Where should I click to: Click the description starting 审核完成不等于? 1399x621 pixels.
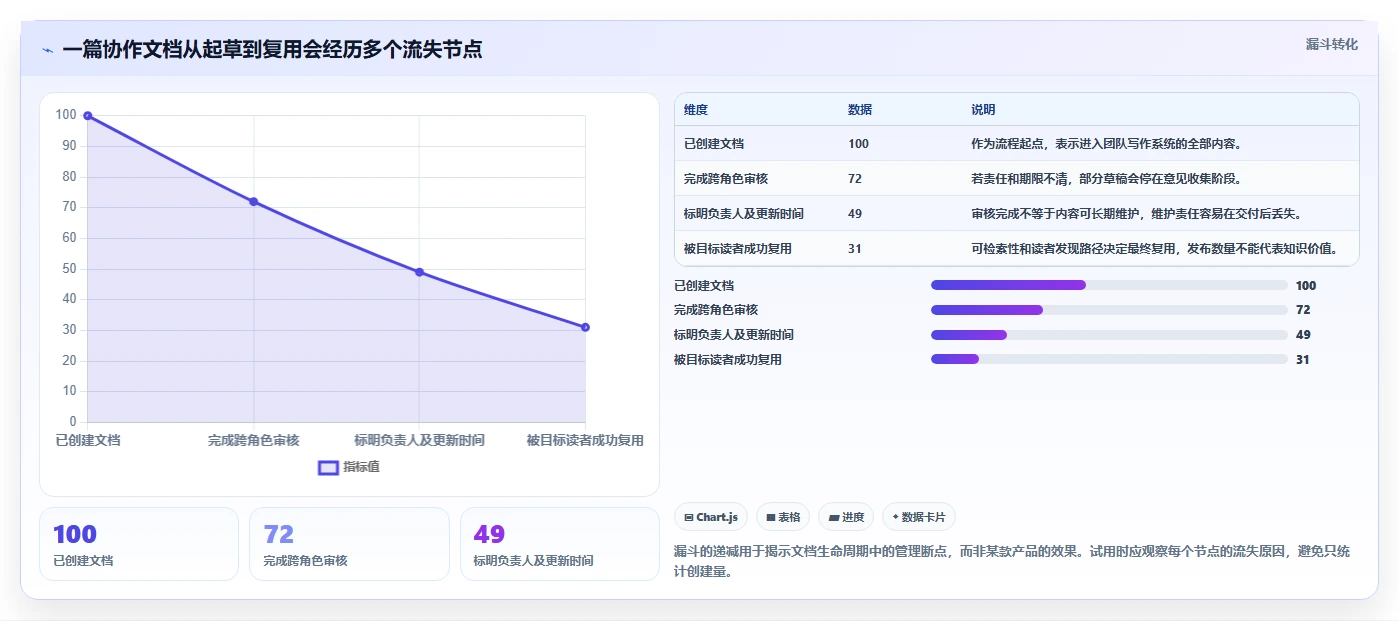[1136, 214]
